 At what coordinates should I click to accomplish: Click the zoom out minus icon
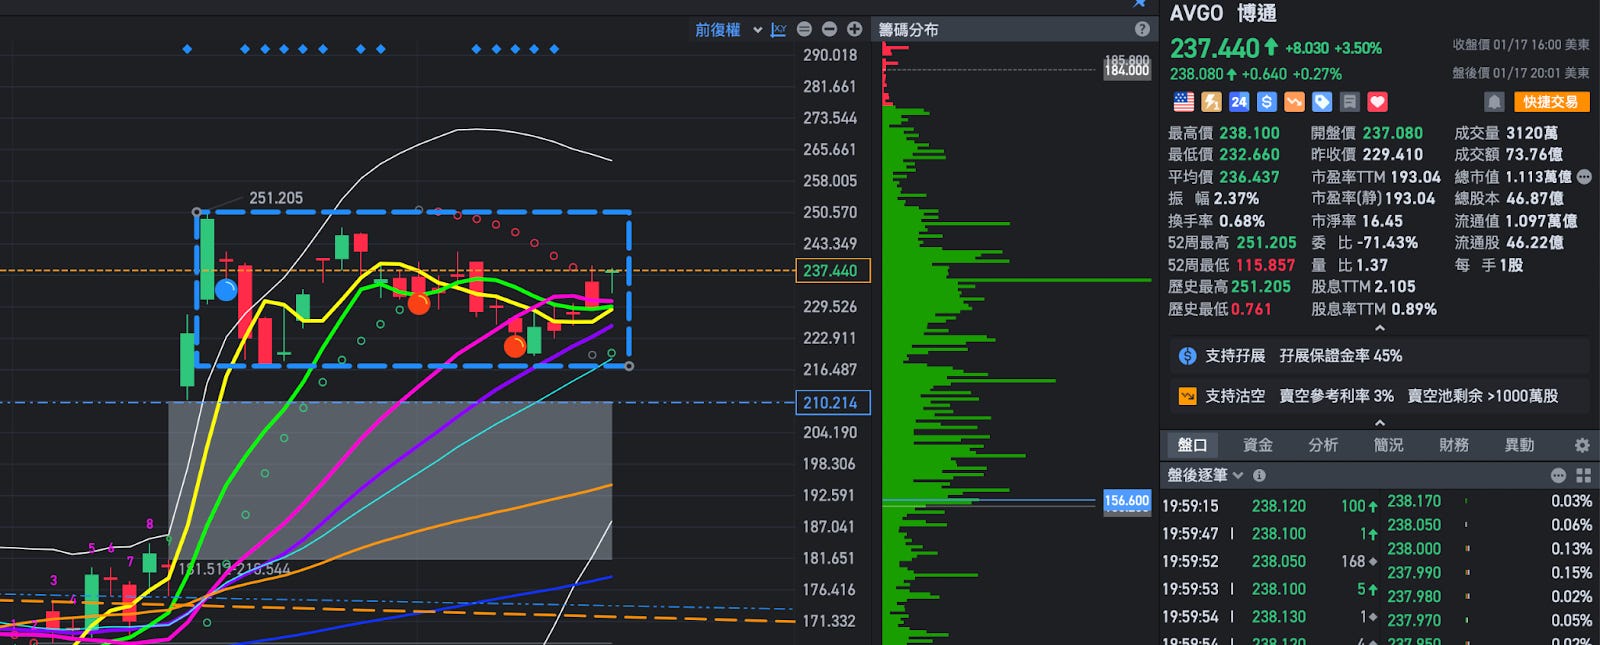click(x=829, y=30)
